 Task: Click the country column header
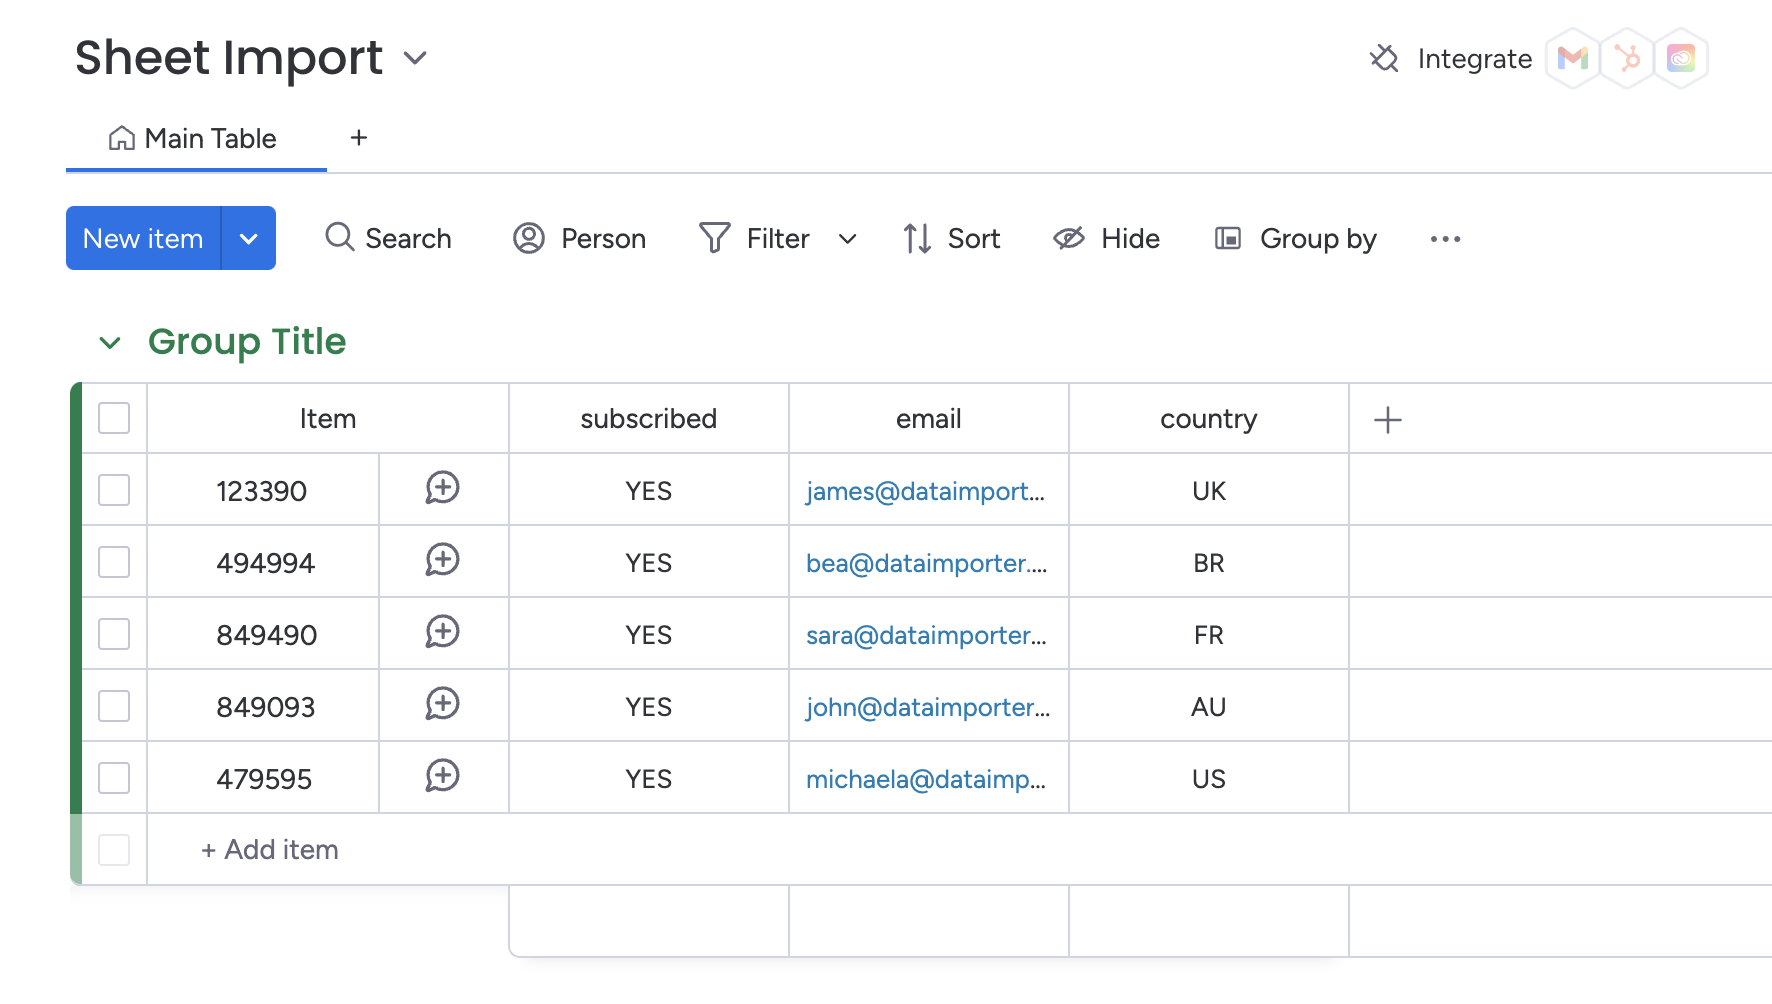(1209, 418)
